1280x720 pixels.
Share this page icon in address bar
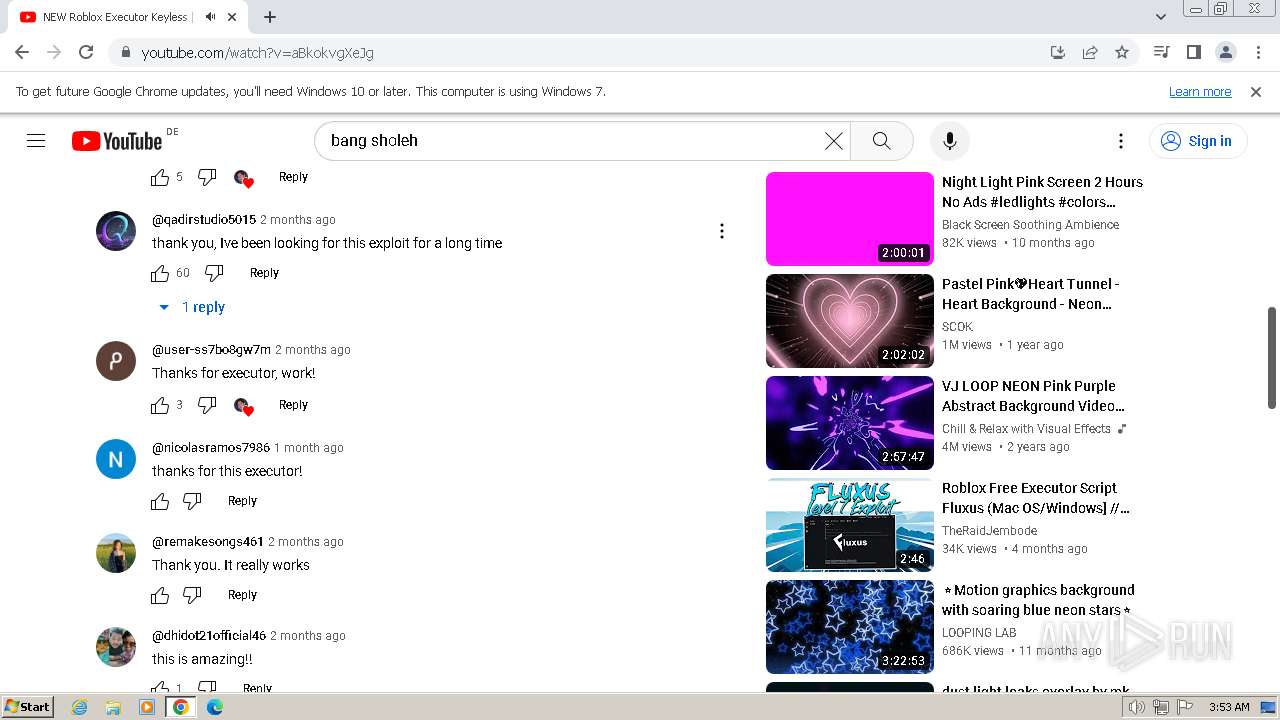point(1090,52)
